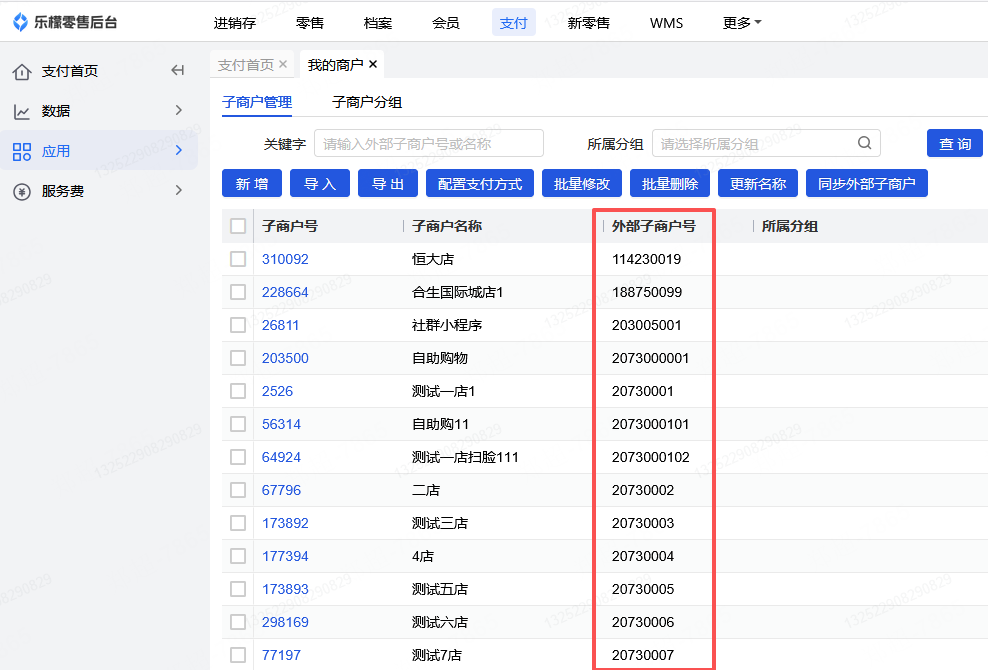
Task: Select the 子商户管理 tab
Action: coord(257,101)
